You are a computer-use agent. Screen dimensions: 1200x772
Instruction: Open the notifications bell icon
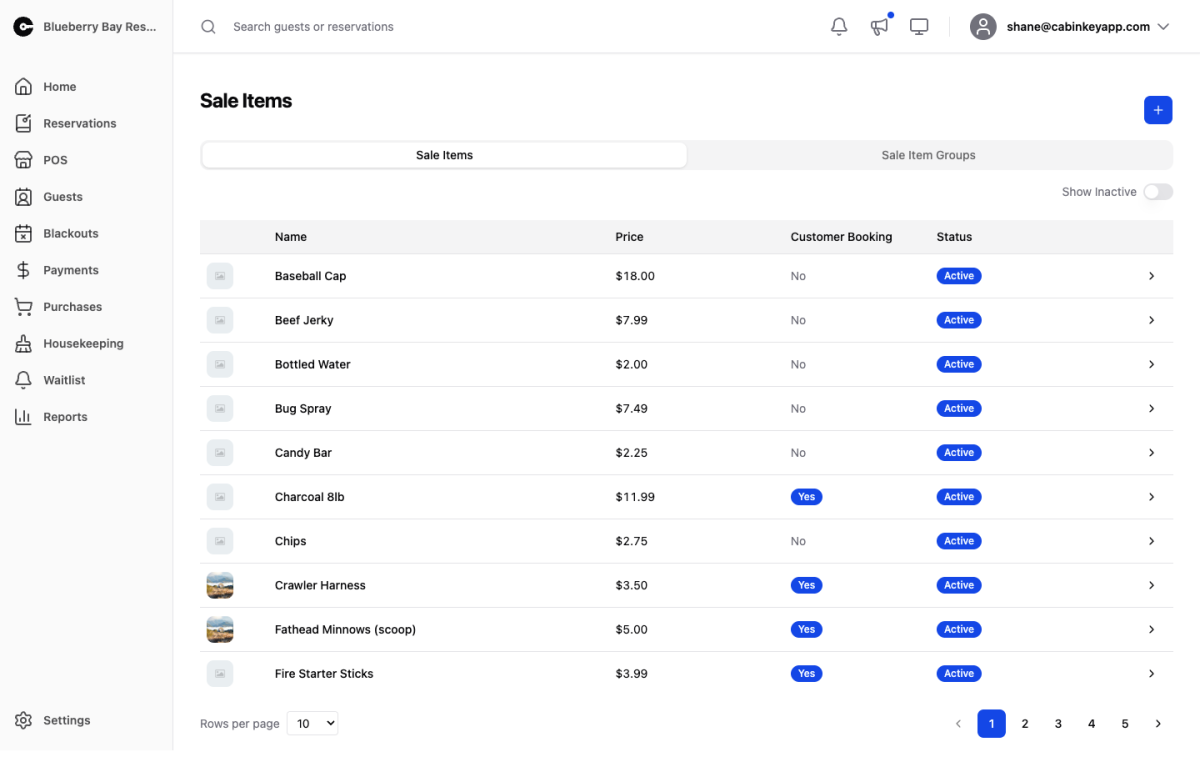[x=839, y=27]
